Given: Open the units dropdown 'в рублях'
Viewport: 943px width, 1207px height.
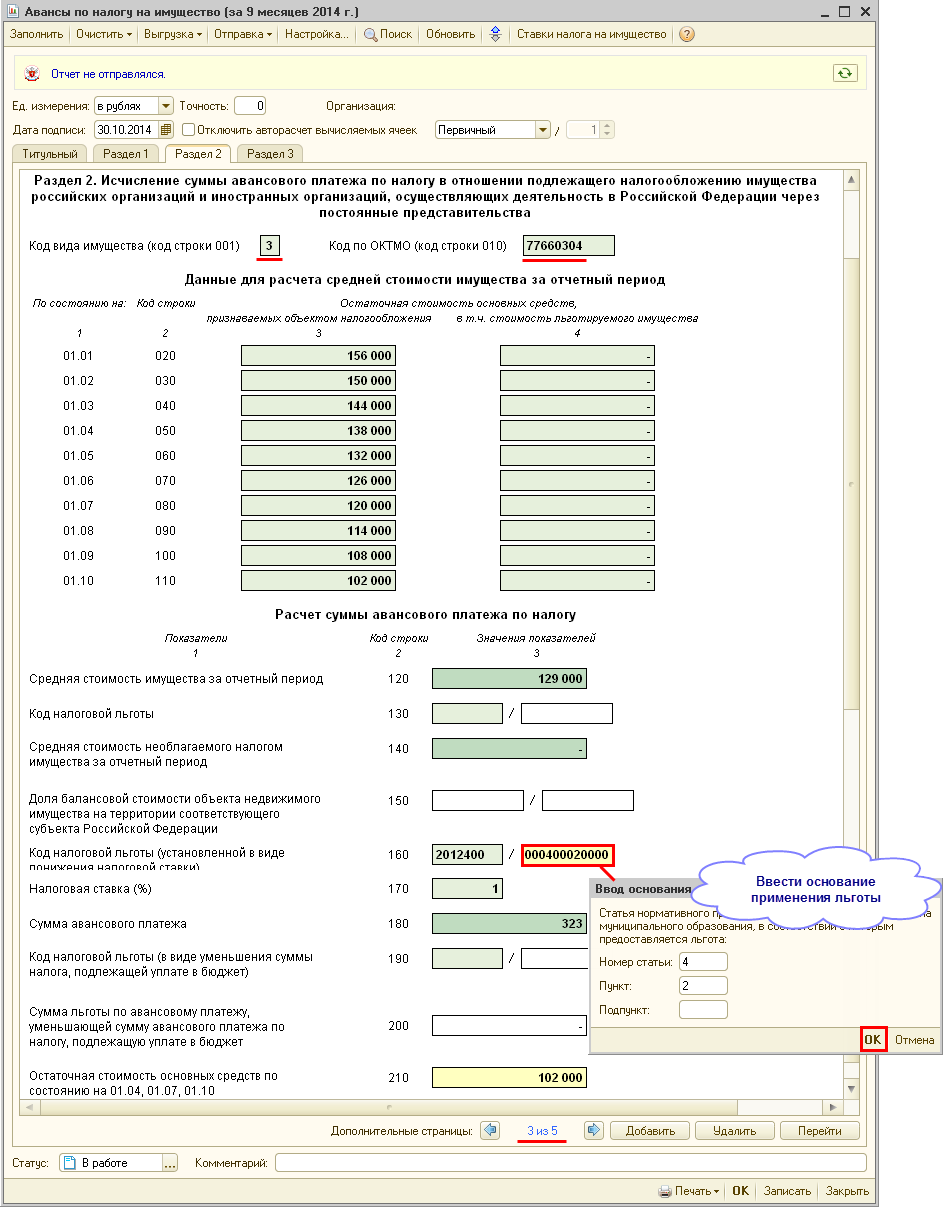Looking at the screenshot, I should [x=166, y=105].
